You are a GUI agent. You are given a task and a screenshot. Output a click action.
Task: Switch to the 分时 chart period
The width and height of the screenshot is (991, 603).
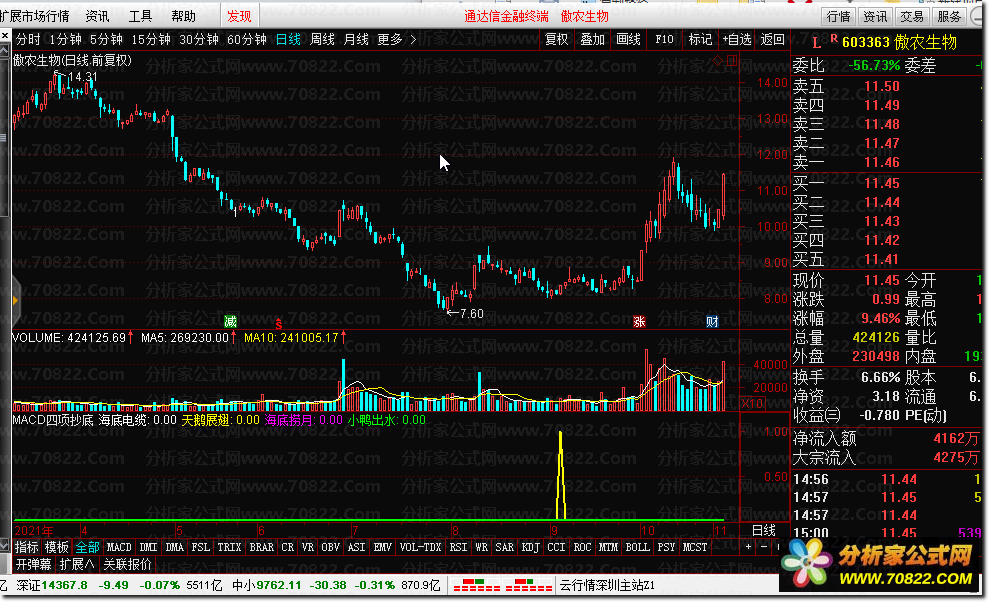(x=28, y=39)
